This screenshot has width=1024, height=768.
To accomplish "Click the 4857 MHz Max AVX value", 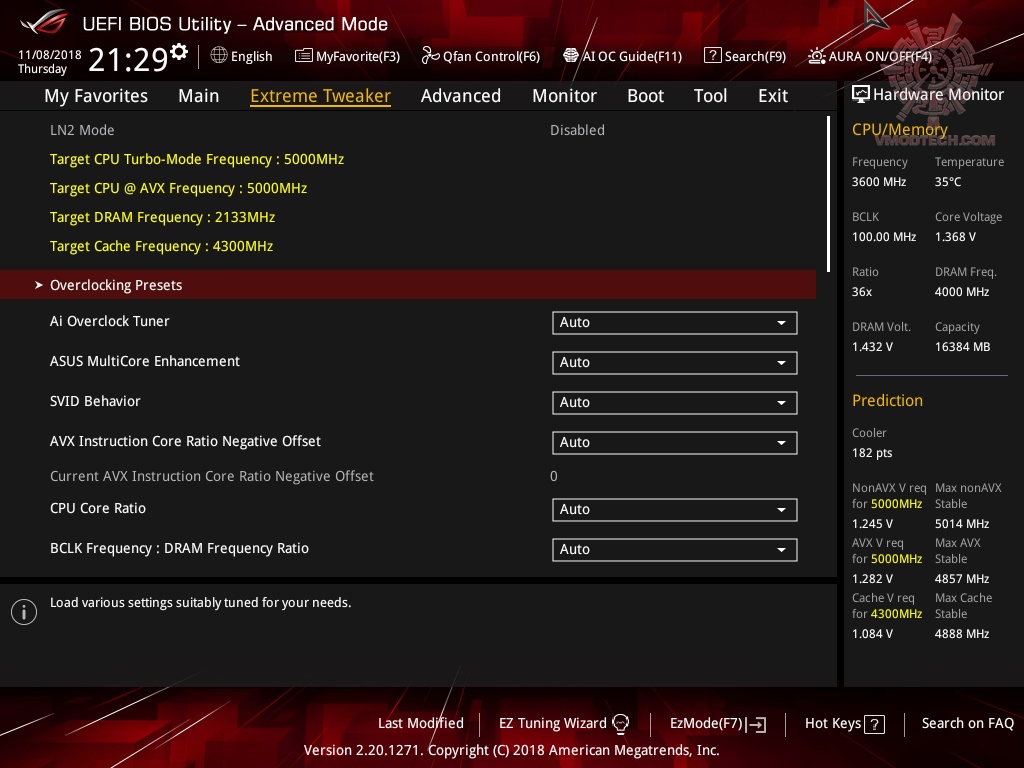I will [962, 578].
